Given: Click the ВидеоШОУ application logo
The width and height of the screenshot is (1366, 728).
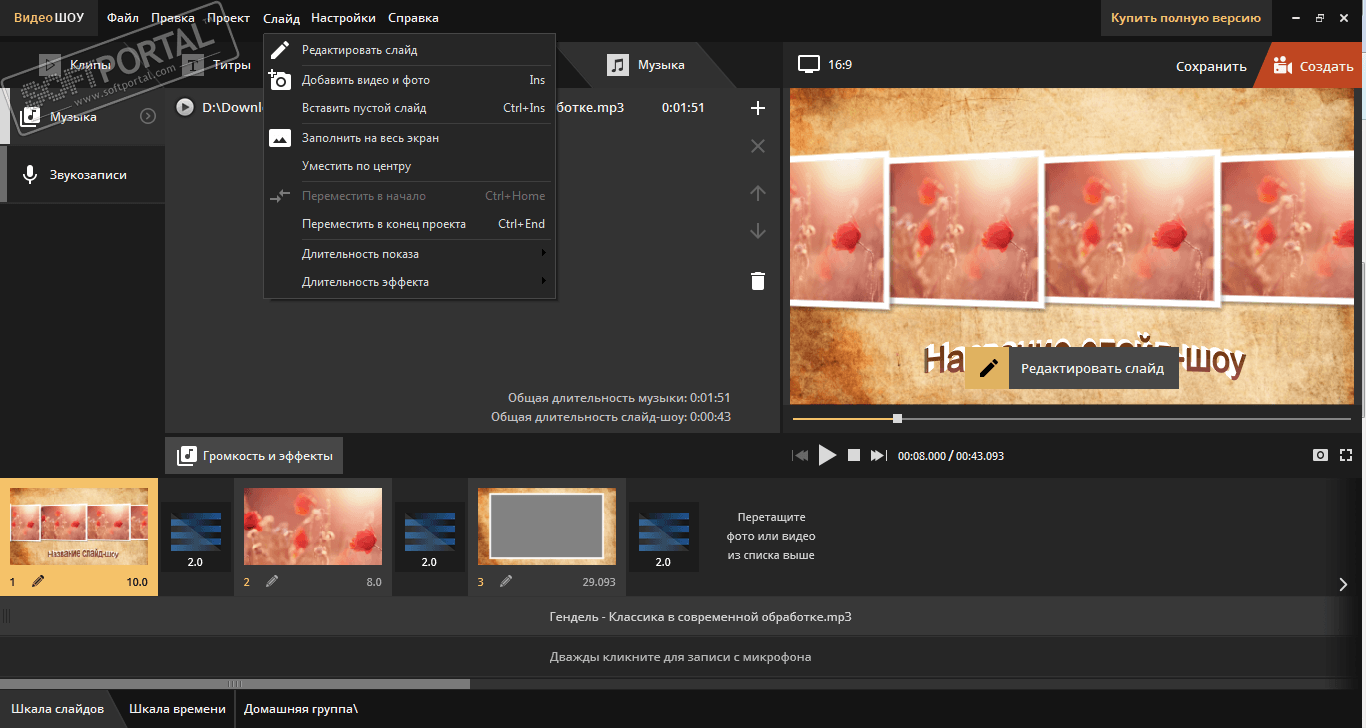Looking at the screenshot, I should click(x=48, y=18).
